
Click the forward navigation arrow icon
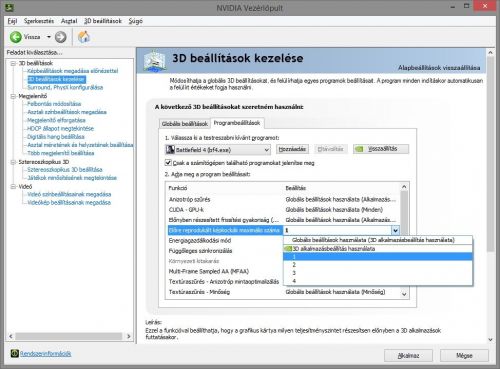click(60, 37)
